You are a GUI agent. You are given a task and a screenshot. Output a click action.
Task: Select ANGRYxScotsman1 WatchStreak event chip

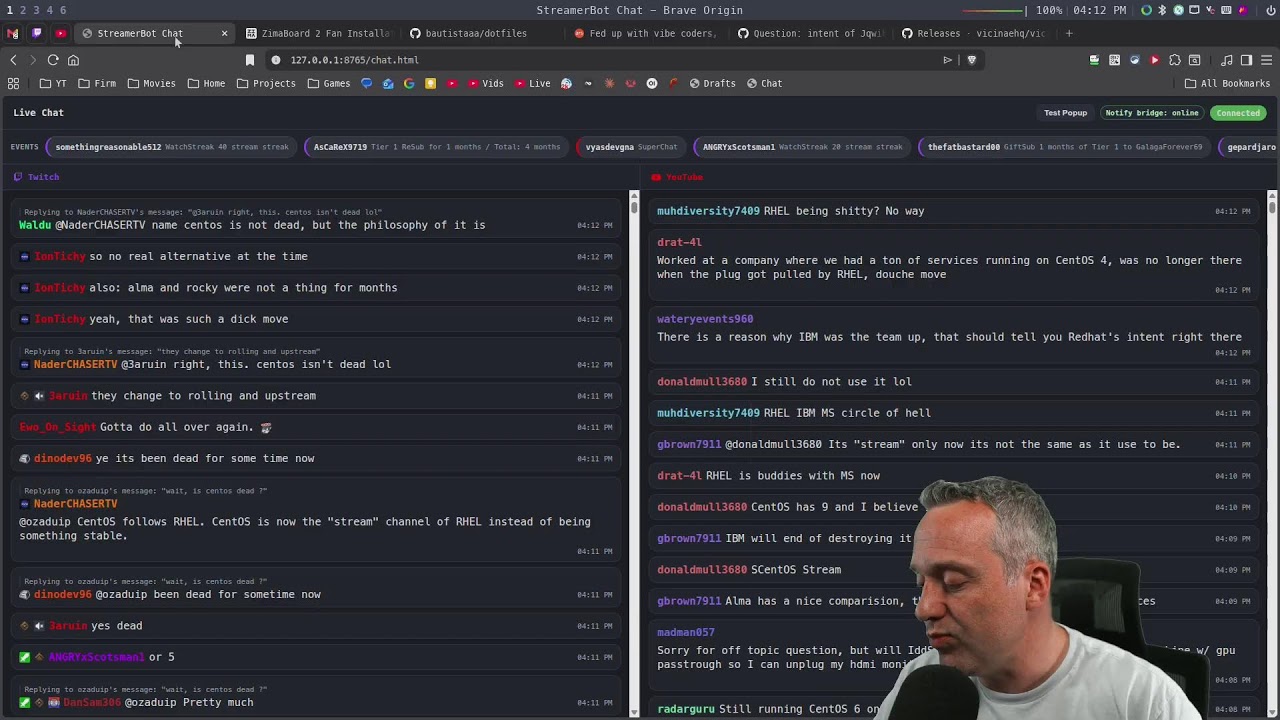coord(802,147)
